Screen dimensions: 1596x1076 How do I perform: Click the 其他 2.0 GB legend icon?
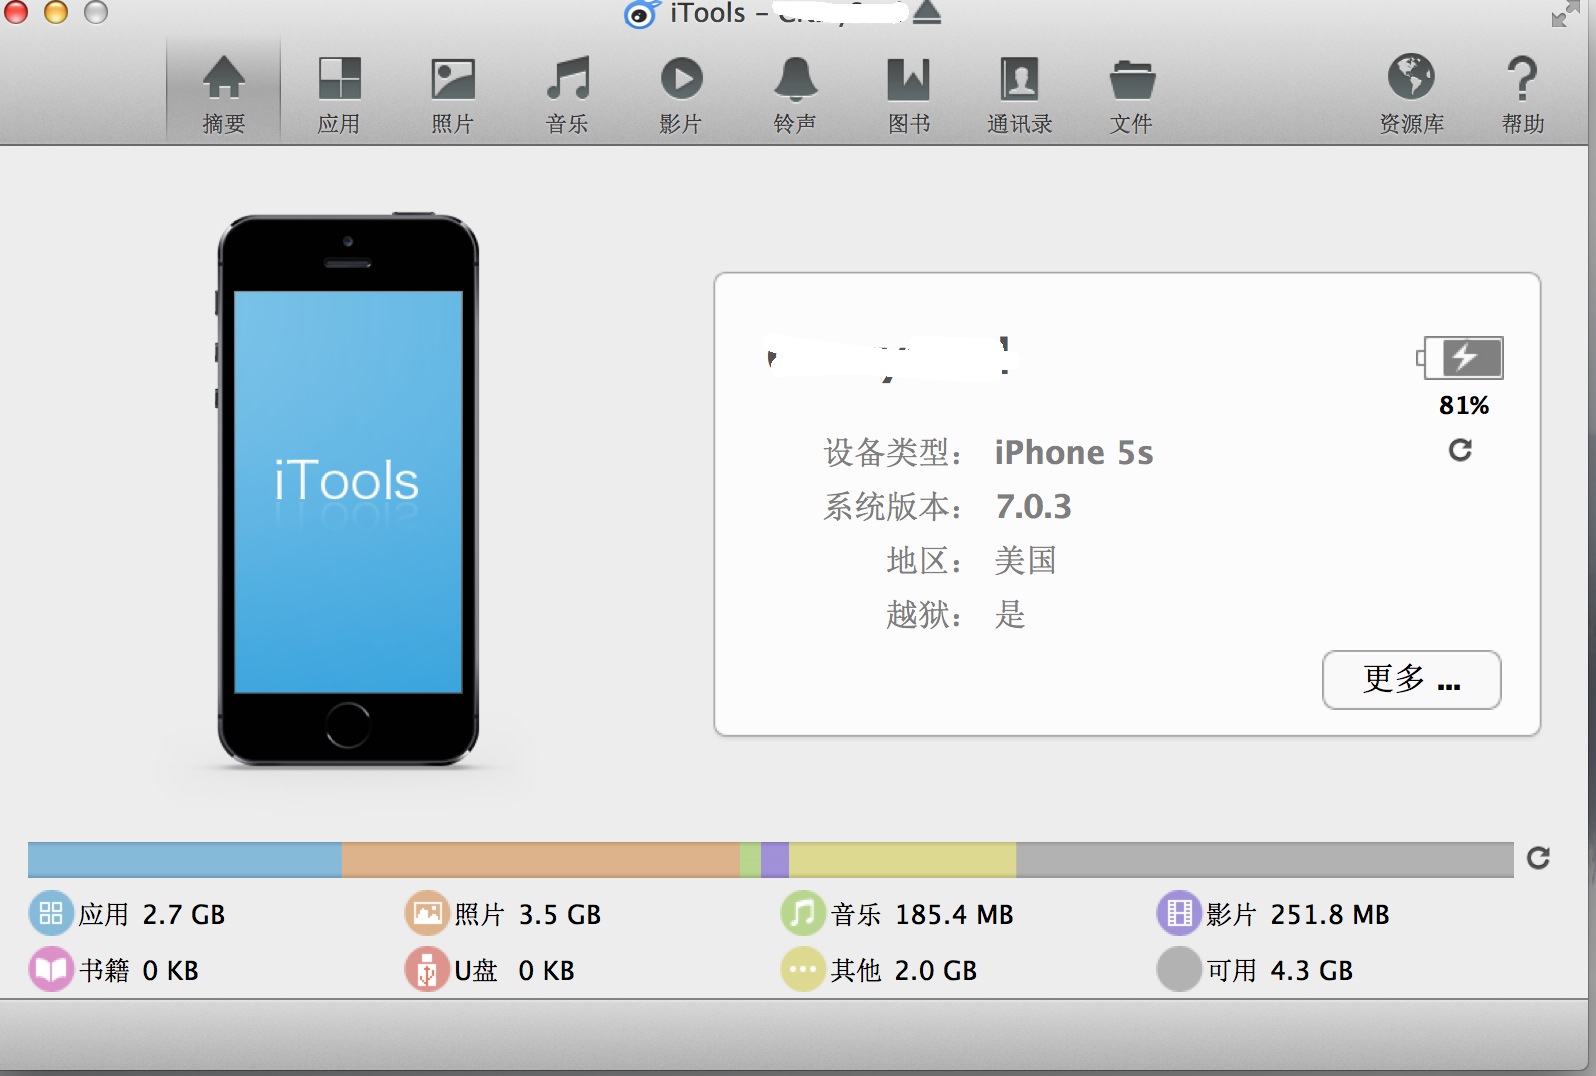803,969
